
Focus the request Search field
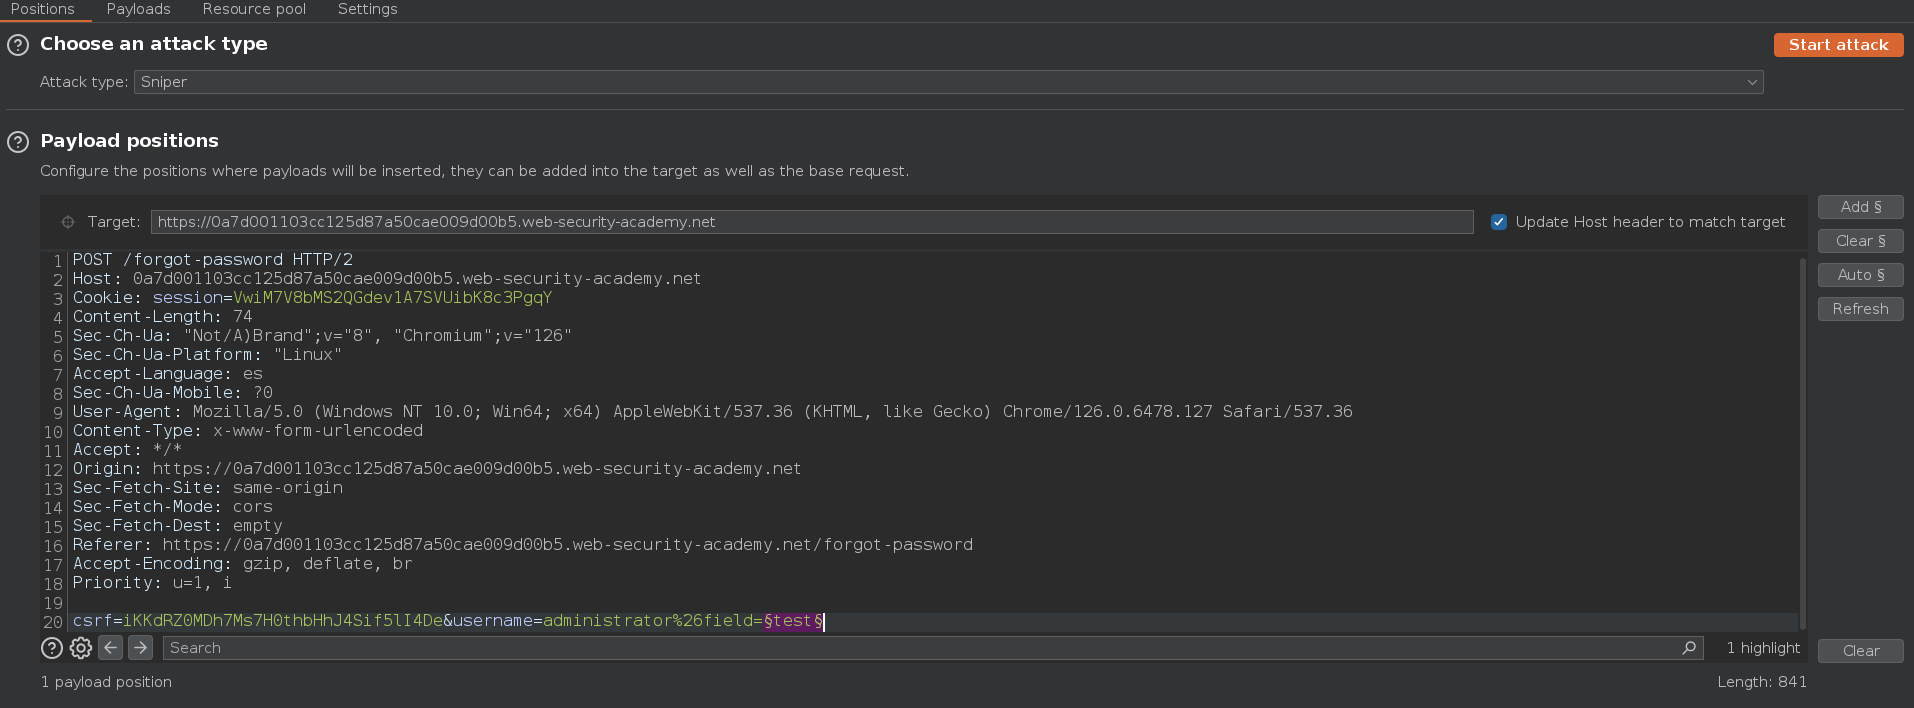click(x=932, y=648)
